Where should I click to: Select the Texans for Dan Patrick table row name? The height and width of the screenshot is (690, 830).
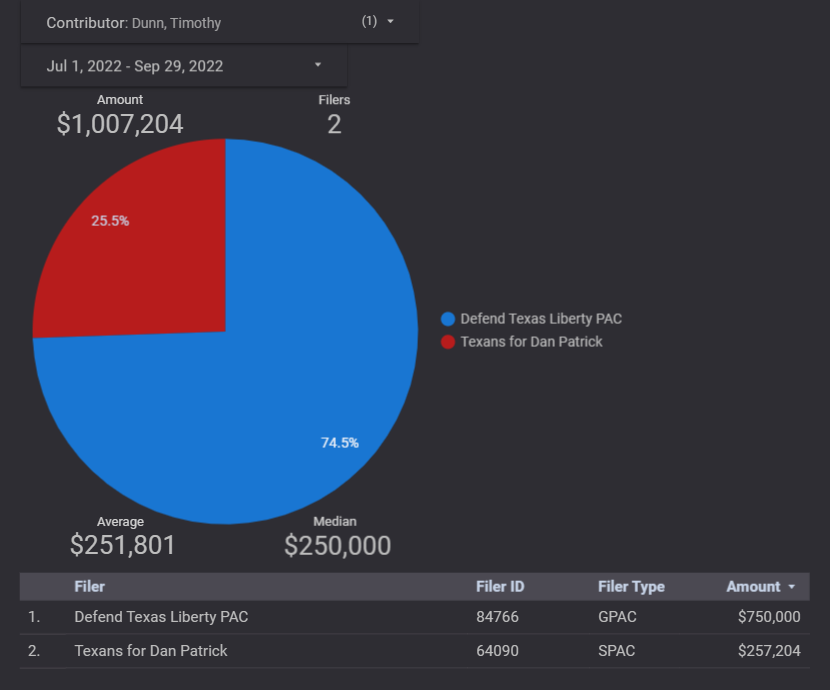coord(151,651)
